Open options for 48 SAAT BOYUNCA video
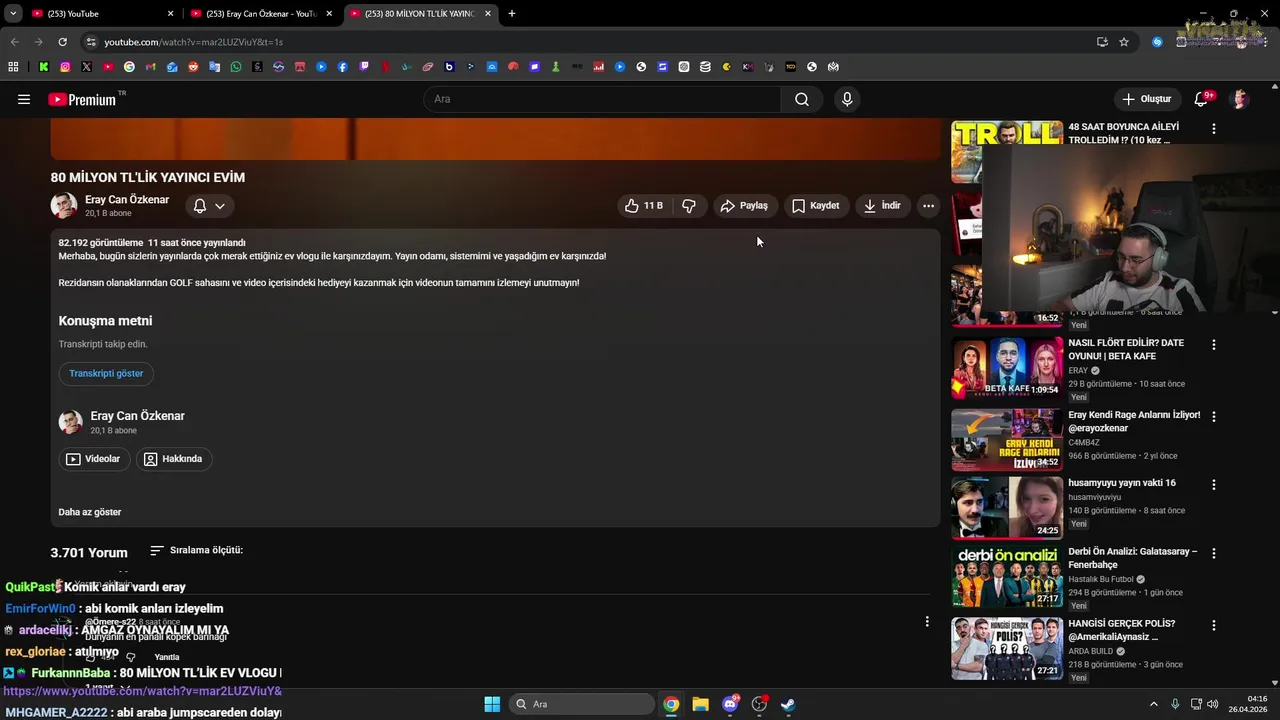The image size is (1280, 720). click(x=1214, y=129)
